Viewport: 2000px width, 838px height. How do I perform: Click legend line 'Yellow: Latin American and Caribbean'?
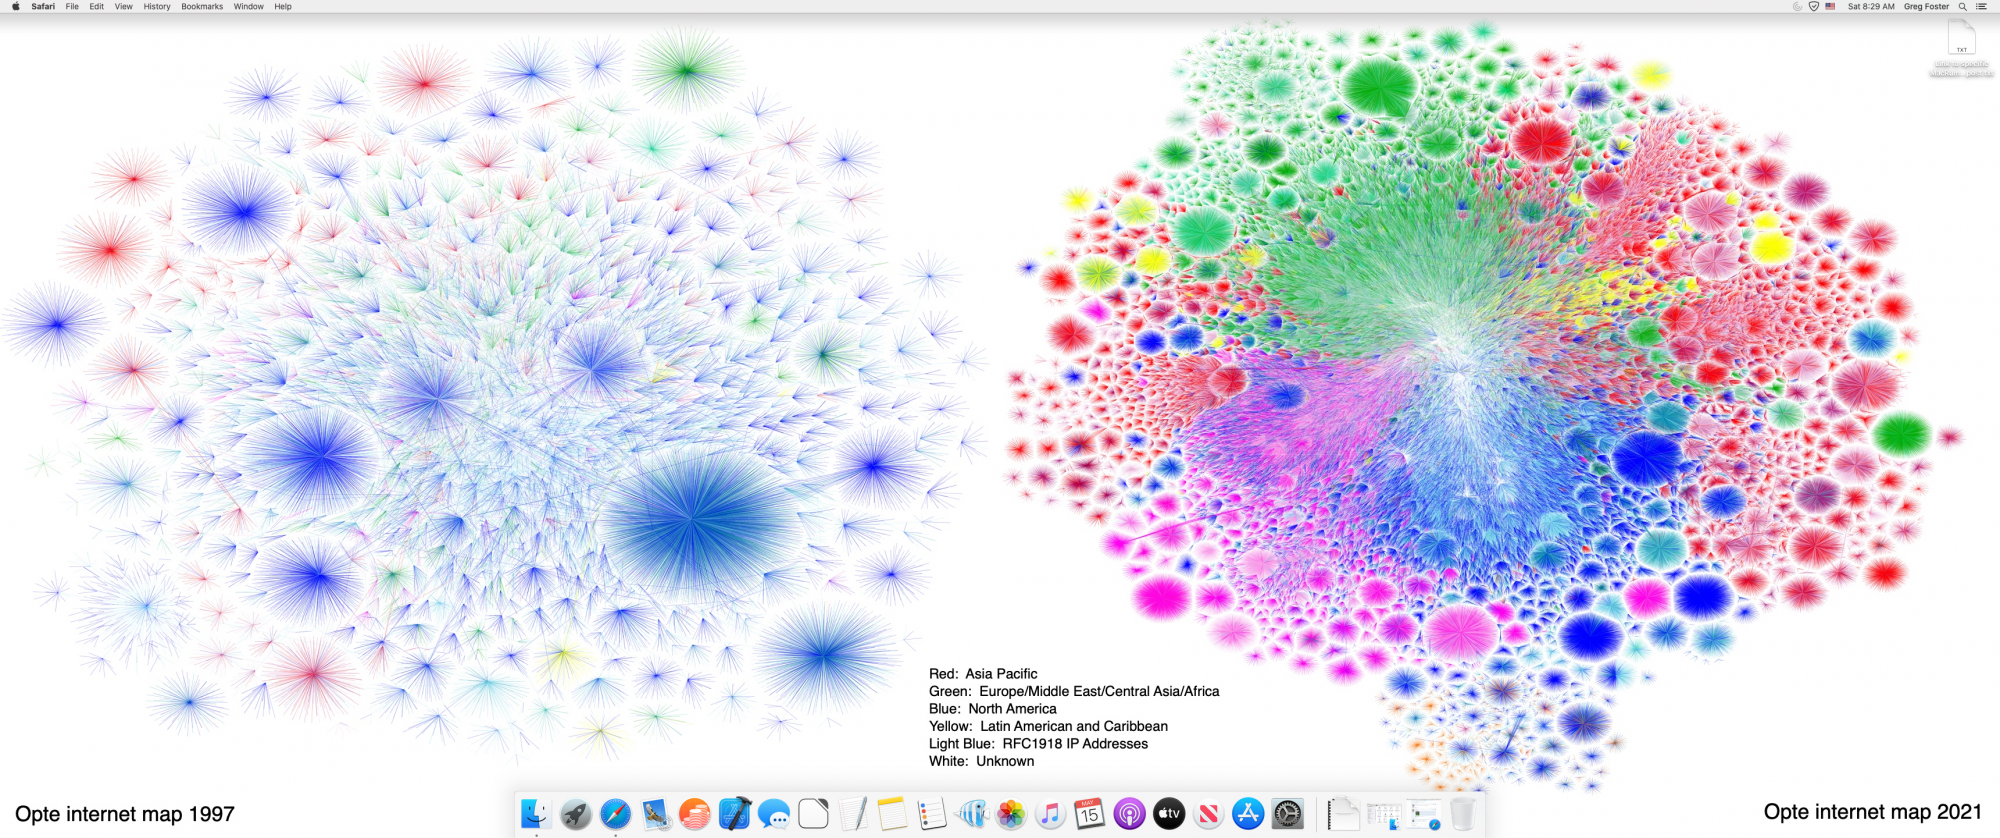[1048, 726]
